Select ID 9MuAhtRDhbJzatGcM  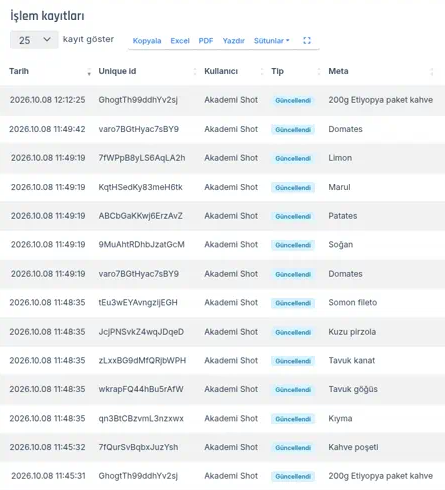point(141,244)
